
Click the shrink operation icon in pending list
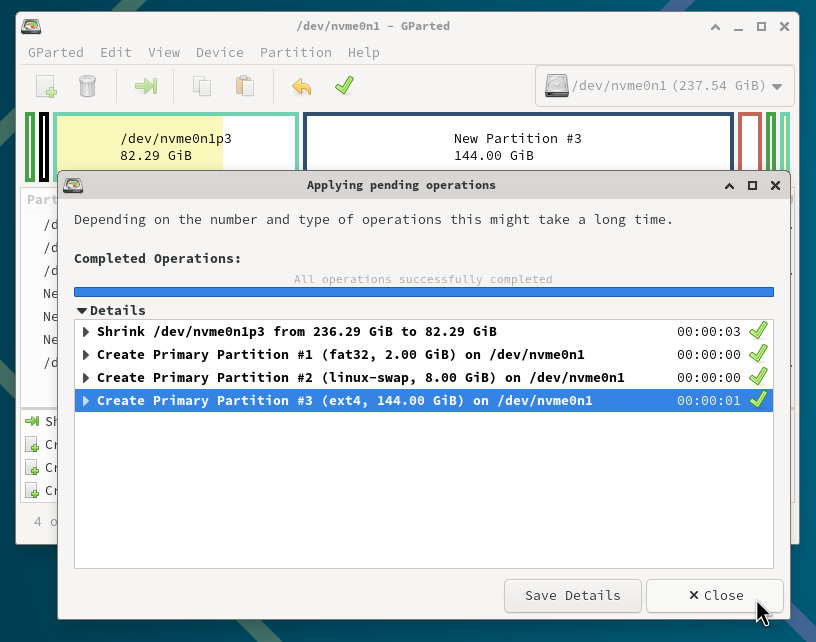point(32,421)
